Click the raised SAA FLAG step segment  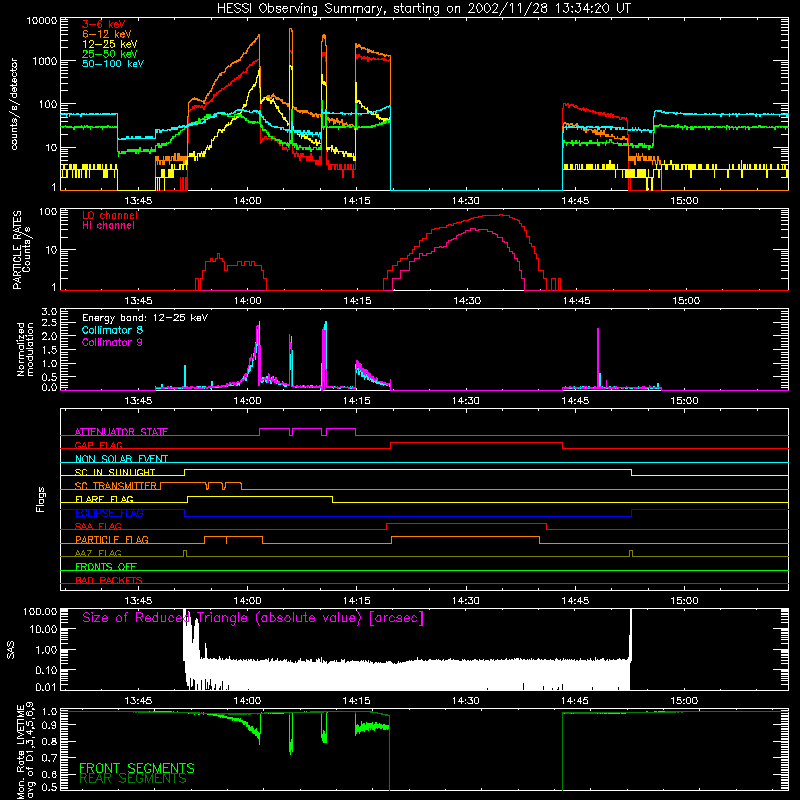[x=466, y=523]
